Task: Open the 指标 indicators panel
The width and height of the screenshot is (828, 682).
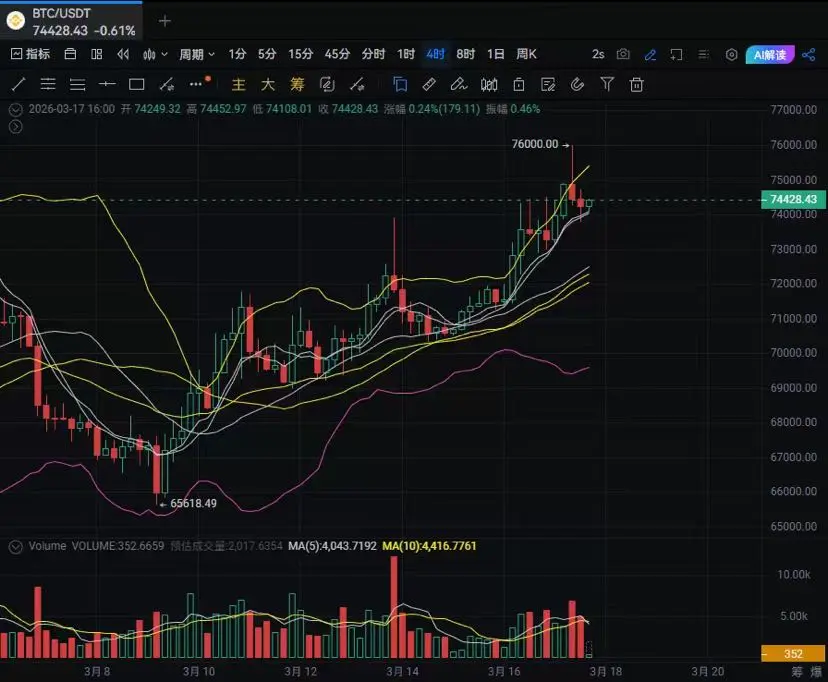Action: (30, 54)
